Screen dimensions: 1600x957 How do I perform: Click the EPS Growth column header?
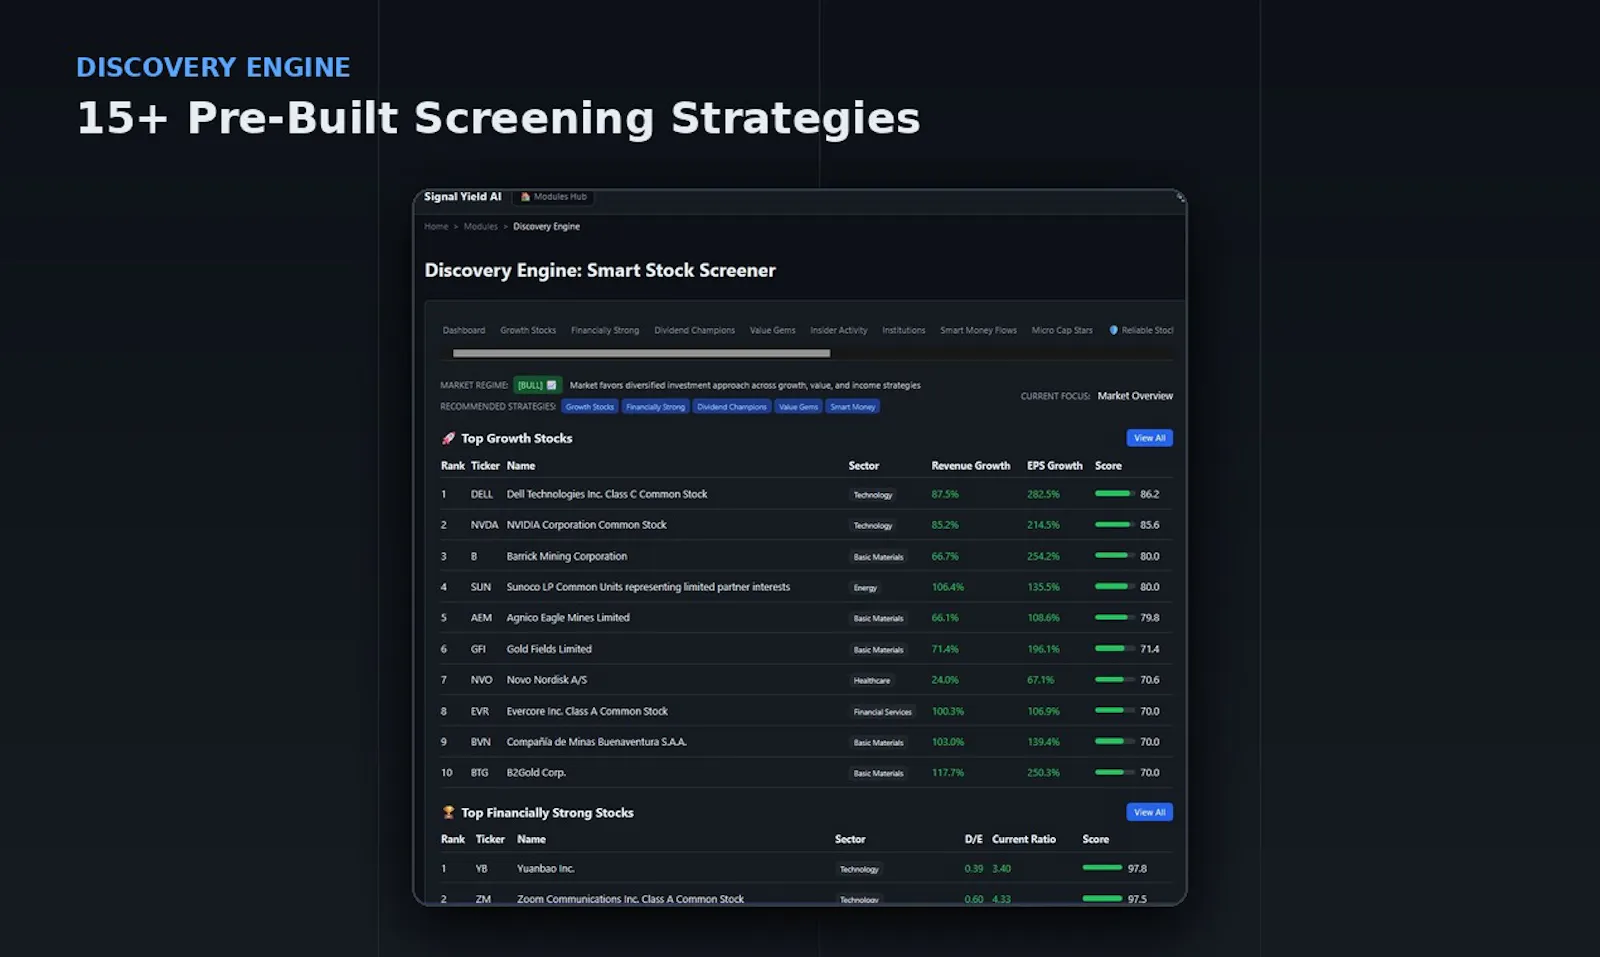tap(1054, 466)
